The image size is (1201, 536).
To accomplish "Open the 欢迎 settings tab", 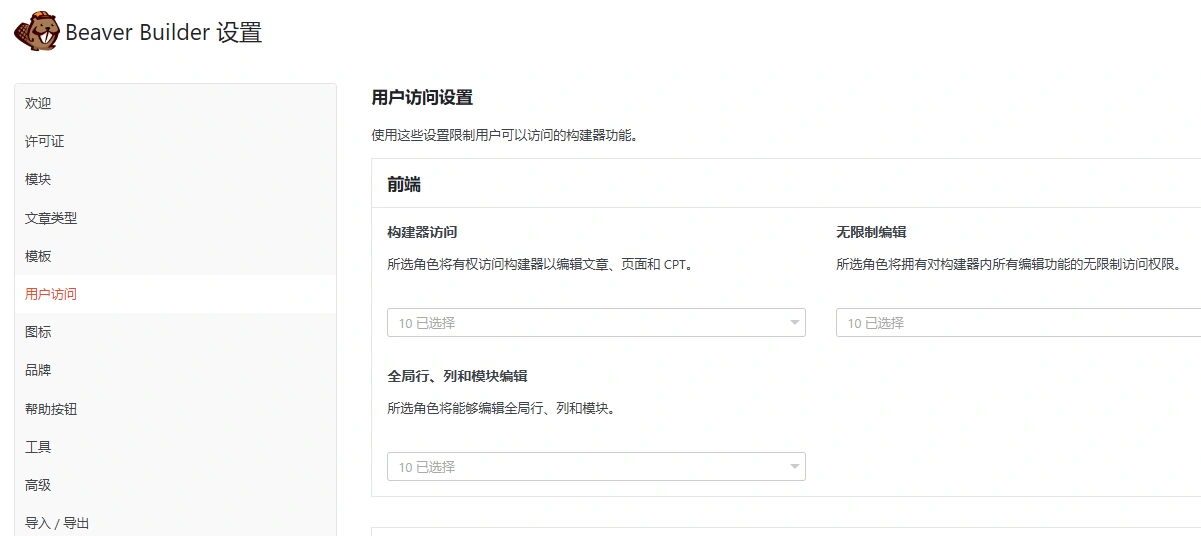I will (176, 103).
